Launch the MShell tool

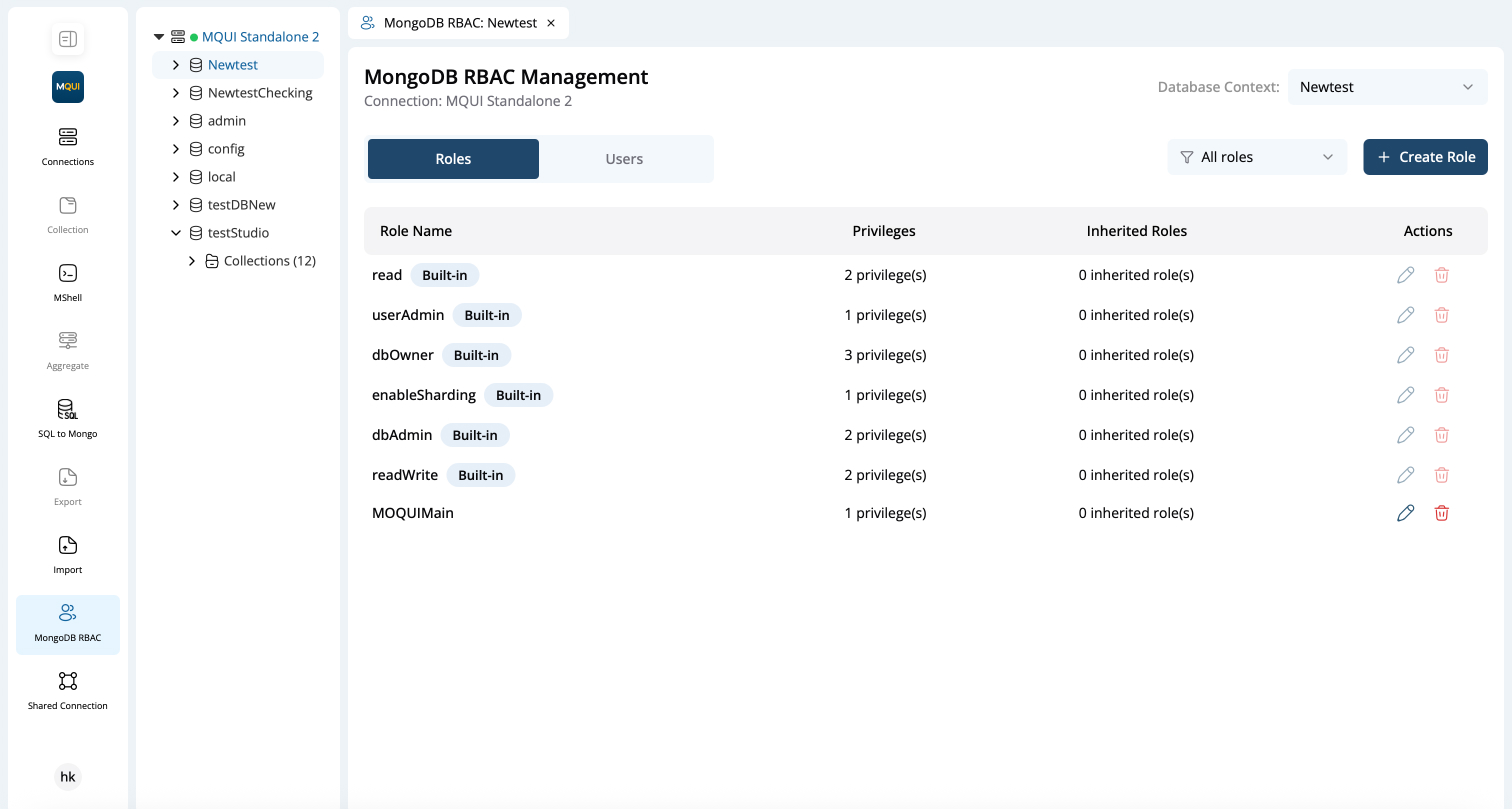click(x=68, y=273)
